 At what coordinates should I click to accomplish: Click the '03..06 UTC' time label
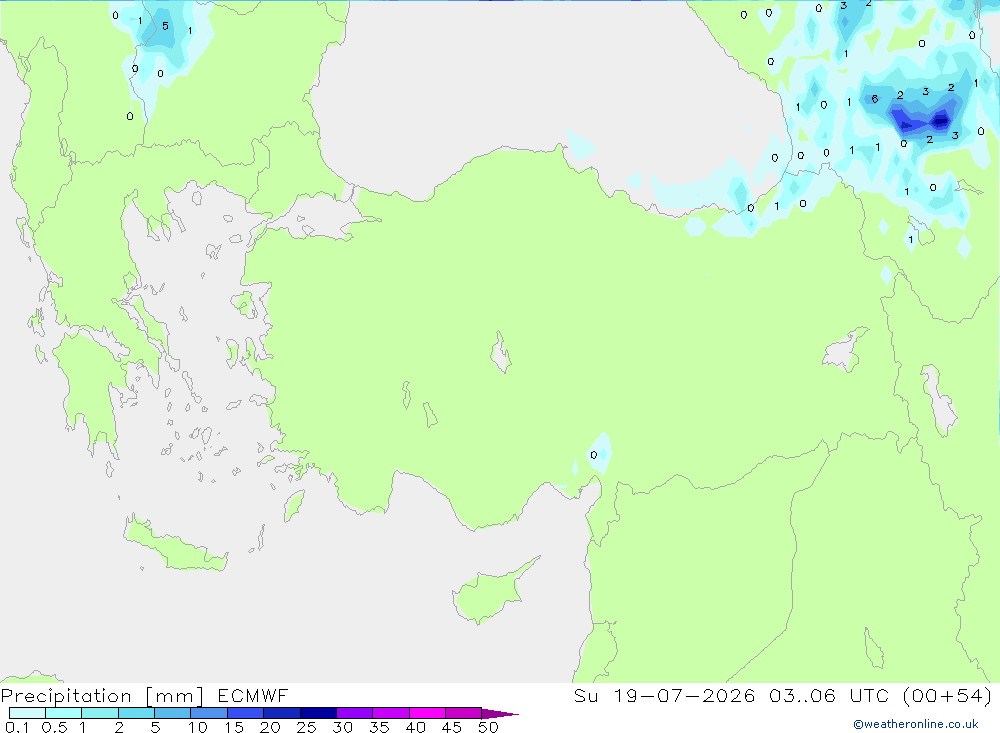828,695
